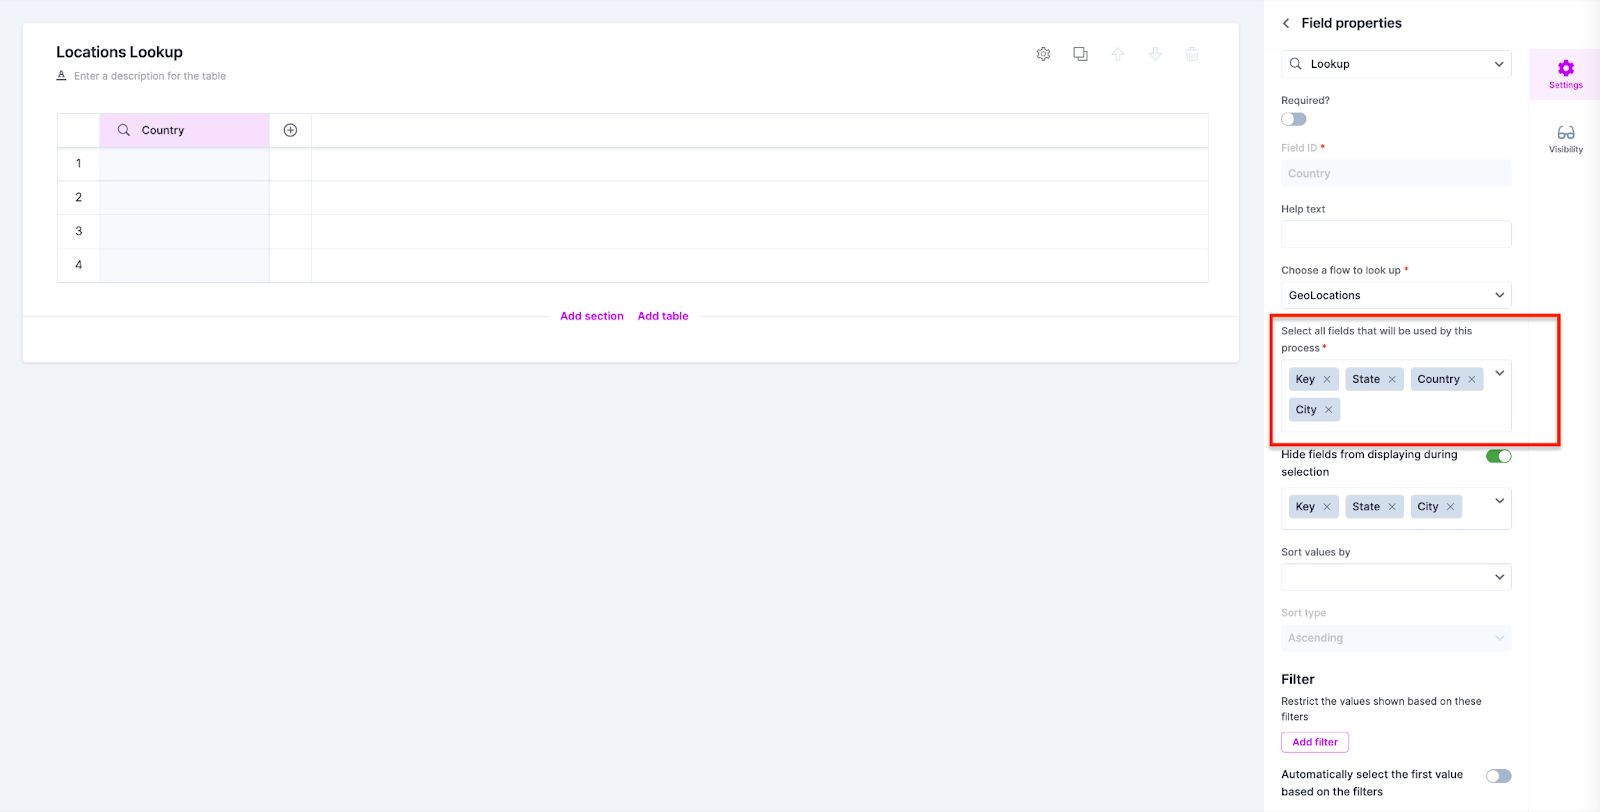Open the Visibility tab
The width and height of the screenshot is (1600, 812).
coord(1565,139)
